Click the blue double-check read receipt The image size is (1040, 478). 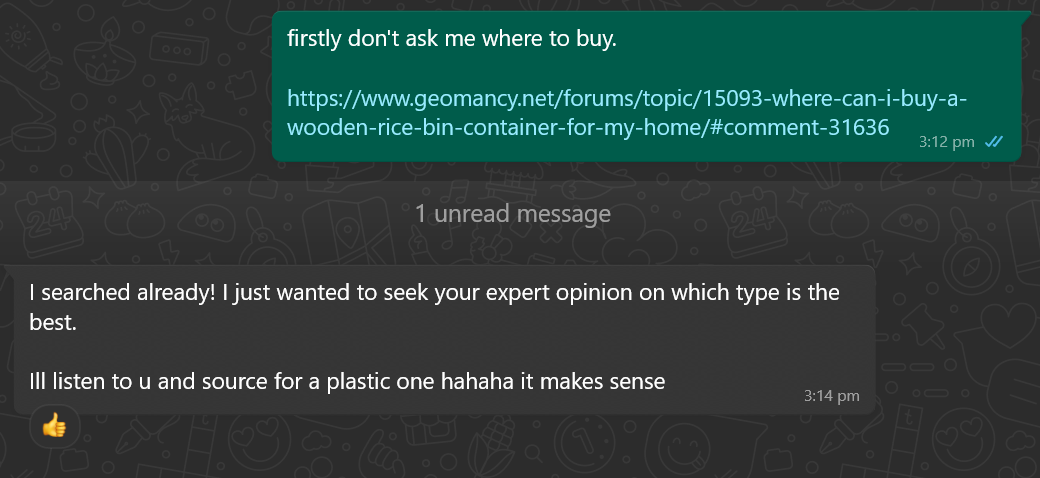(x=993, y=142)
